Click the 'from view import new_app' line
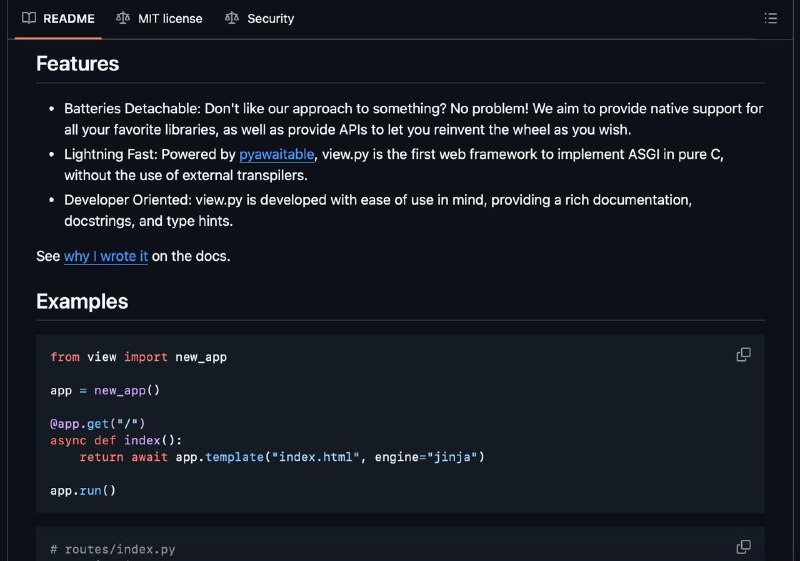Viewport: 800px width, 561px height. [x=138, y=357]
